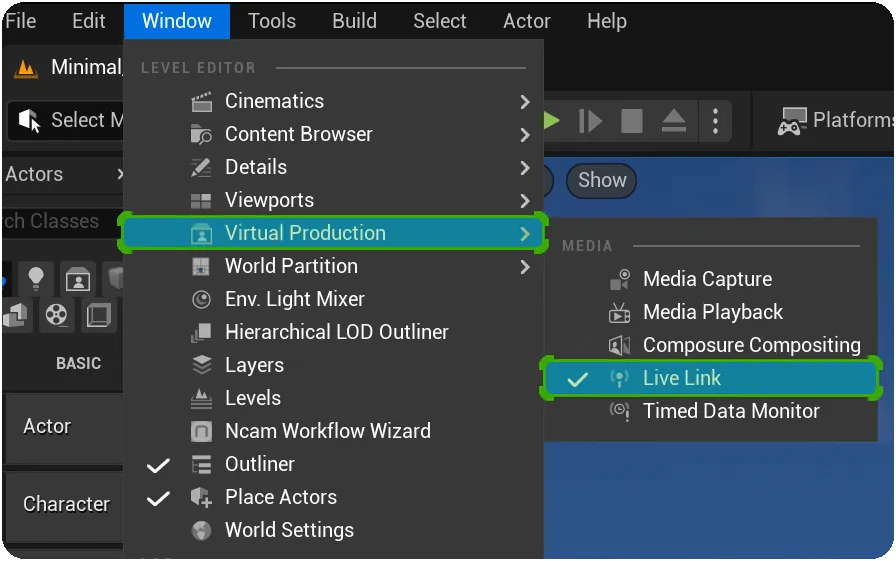Click the Character entry in Place Actors

63,505
